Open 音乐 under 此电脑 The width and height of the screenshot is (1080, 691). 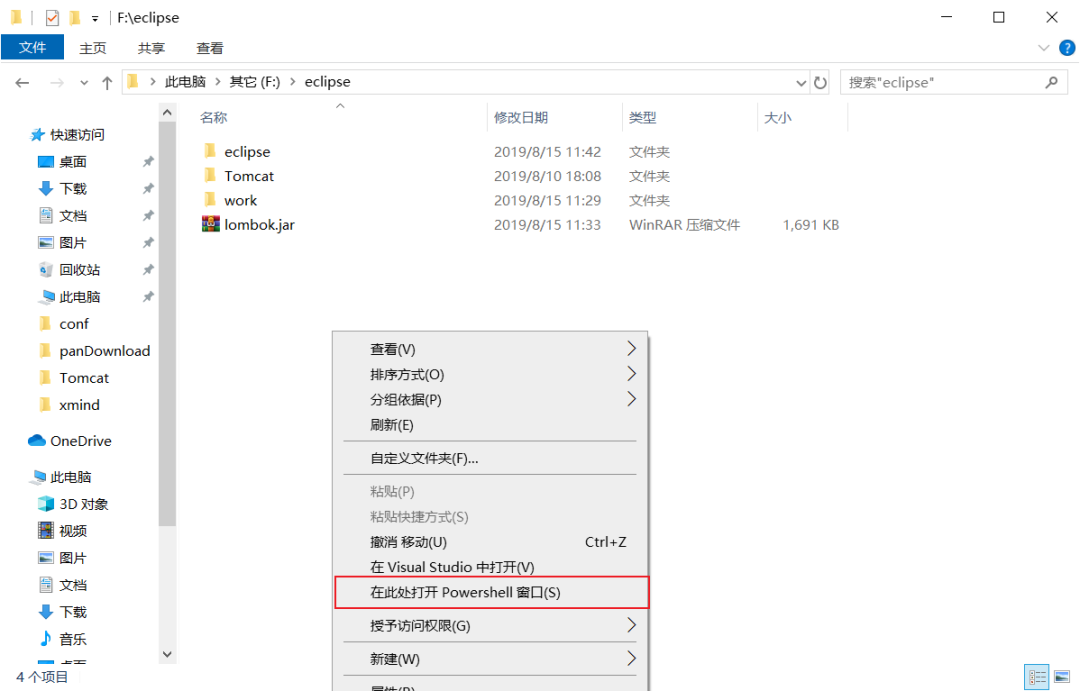coord(73,639)
